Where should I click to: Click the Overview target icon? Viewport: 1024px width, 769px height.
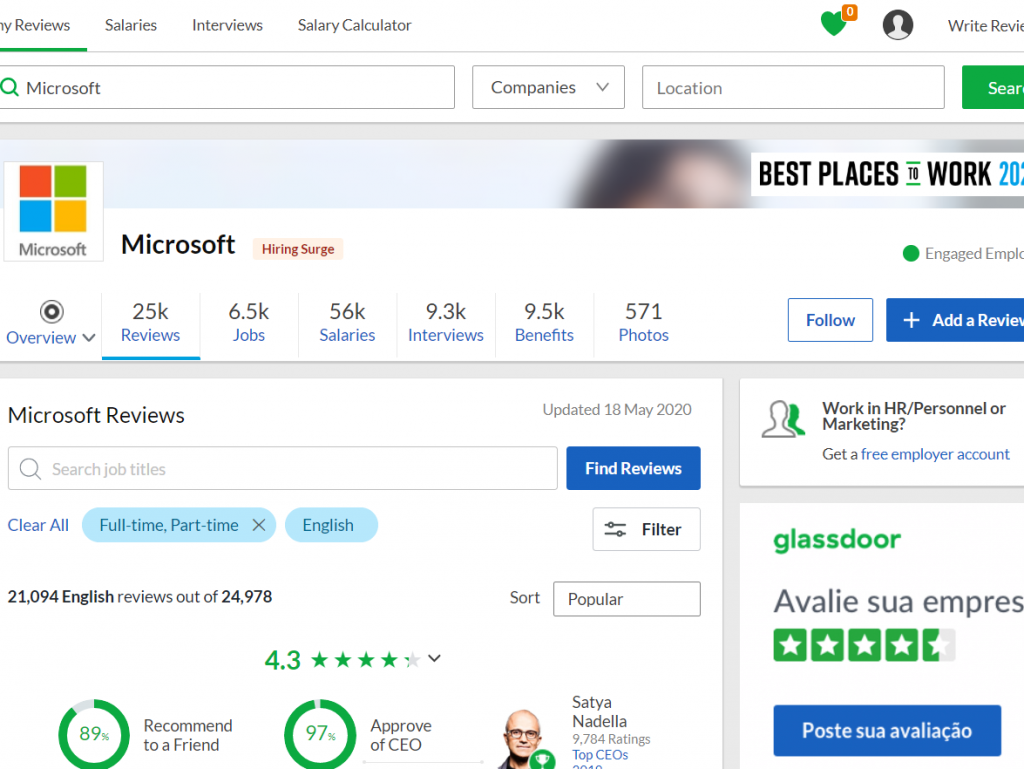(52, 311)
